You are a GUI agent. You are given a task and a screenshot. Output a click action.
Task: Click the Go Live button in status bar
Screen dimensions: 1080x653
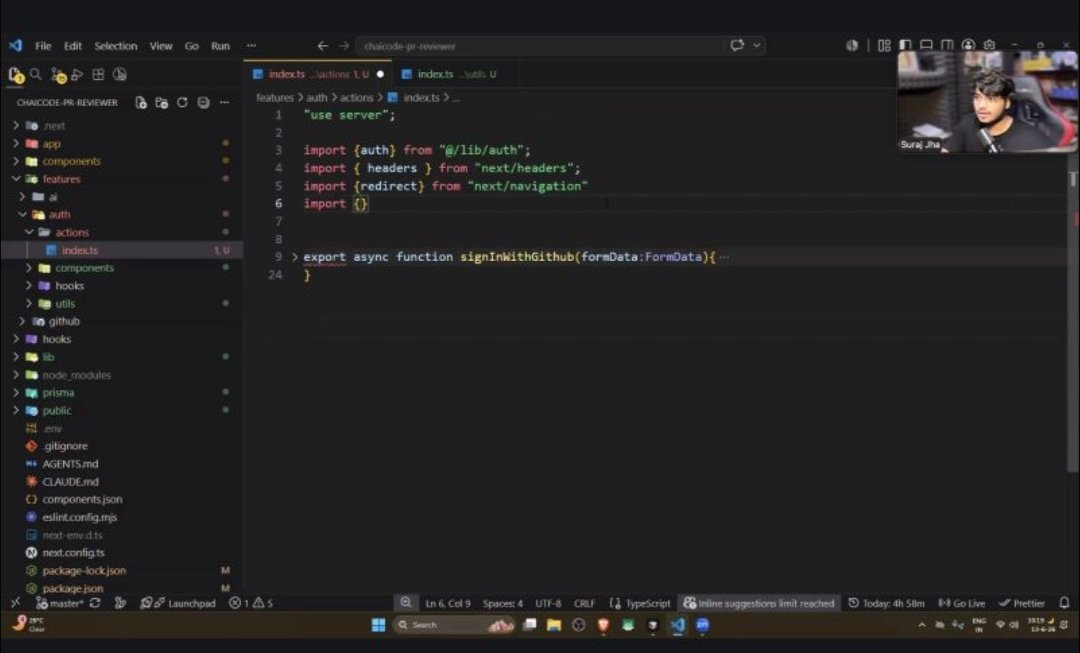(962, 603)
